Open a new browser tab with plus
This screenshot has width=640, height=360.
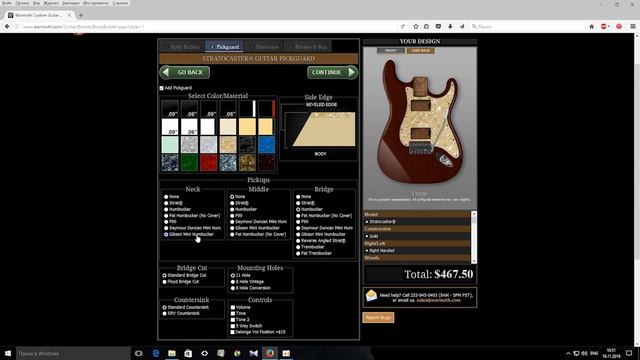(x=81, y=15)
